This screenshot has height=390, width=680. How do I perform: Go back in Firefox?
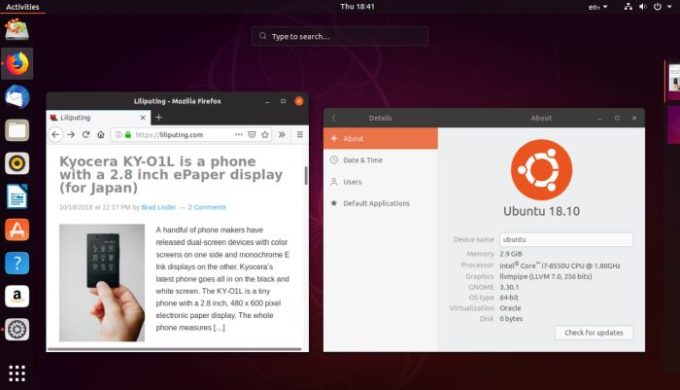click(55, 134)
